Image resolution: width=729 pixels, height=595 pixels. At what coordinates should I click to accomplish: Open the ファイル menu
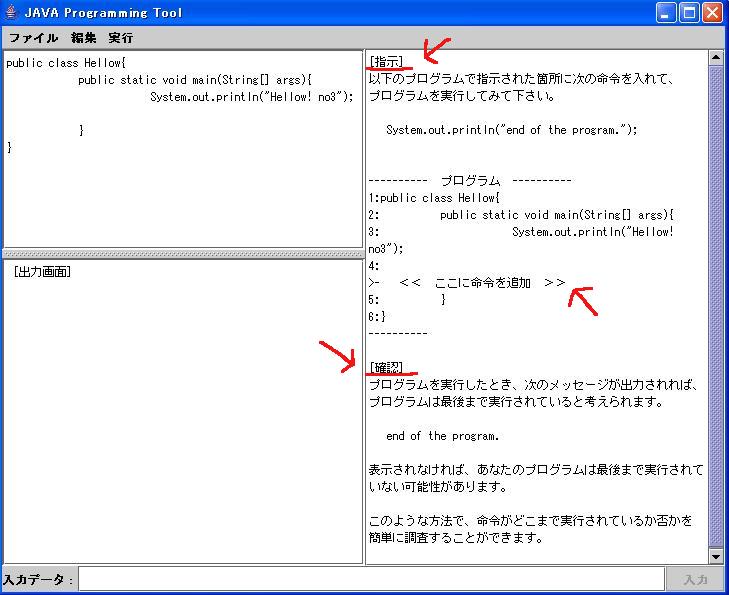pyautogui.click(x=33, y=38)
